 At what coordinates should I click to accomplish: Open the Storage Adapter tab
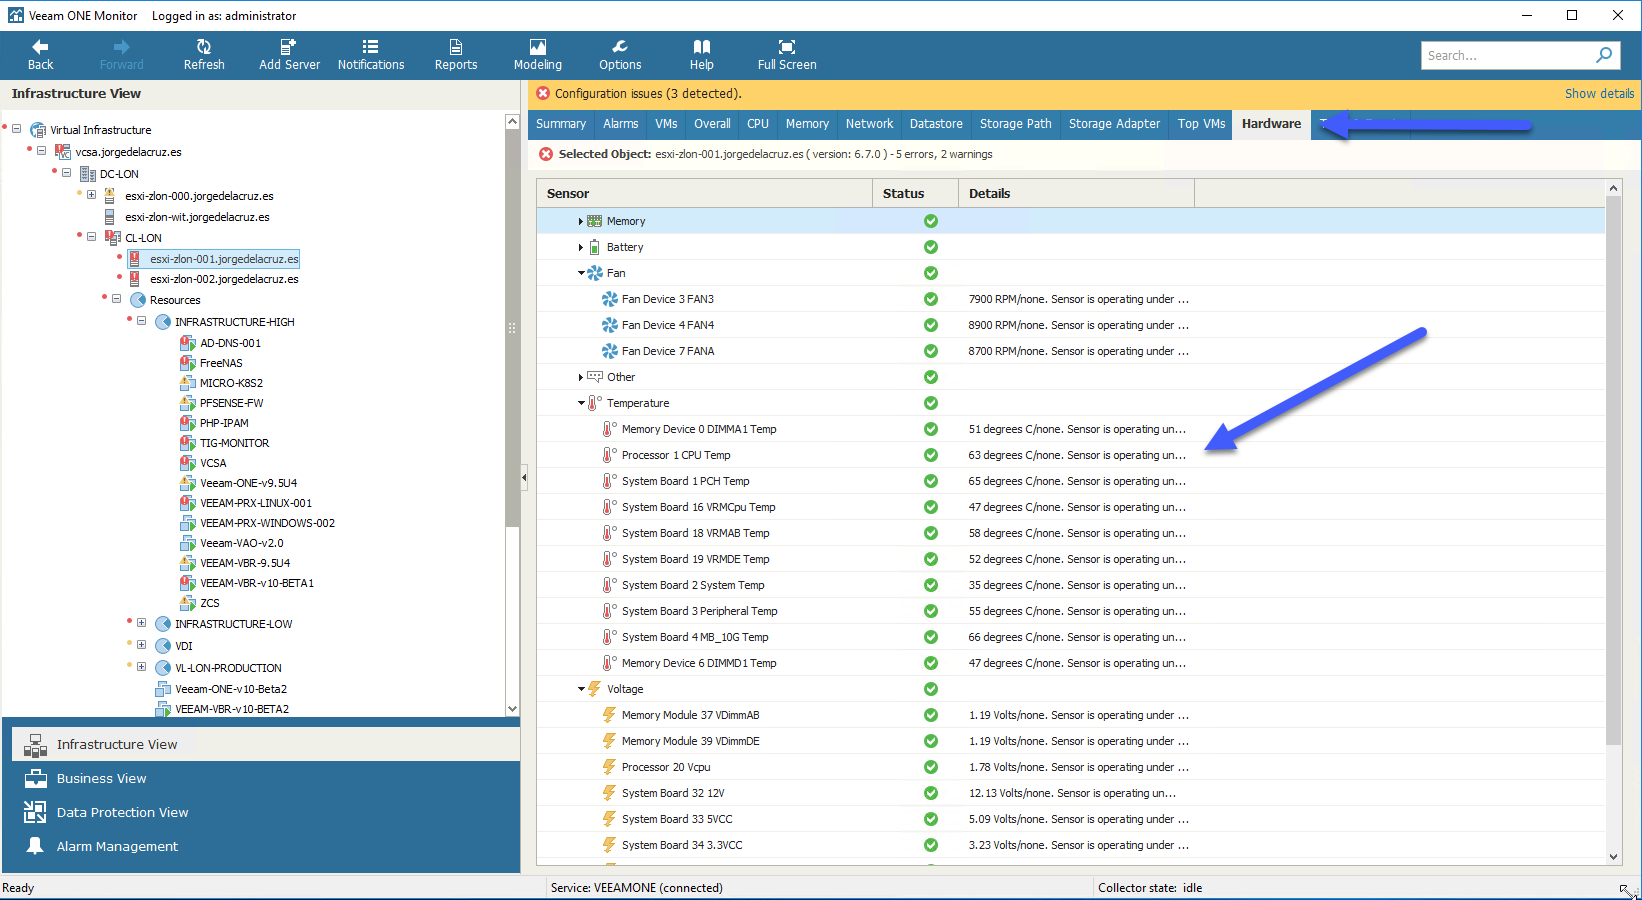(1114, 124)
